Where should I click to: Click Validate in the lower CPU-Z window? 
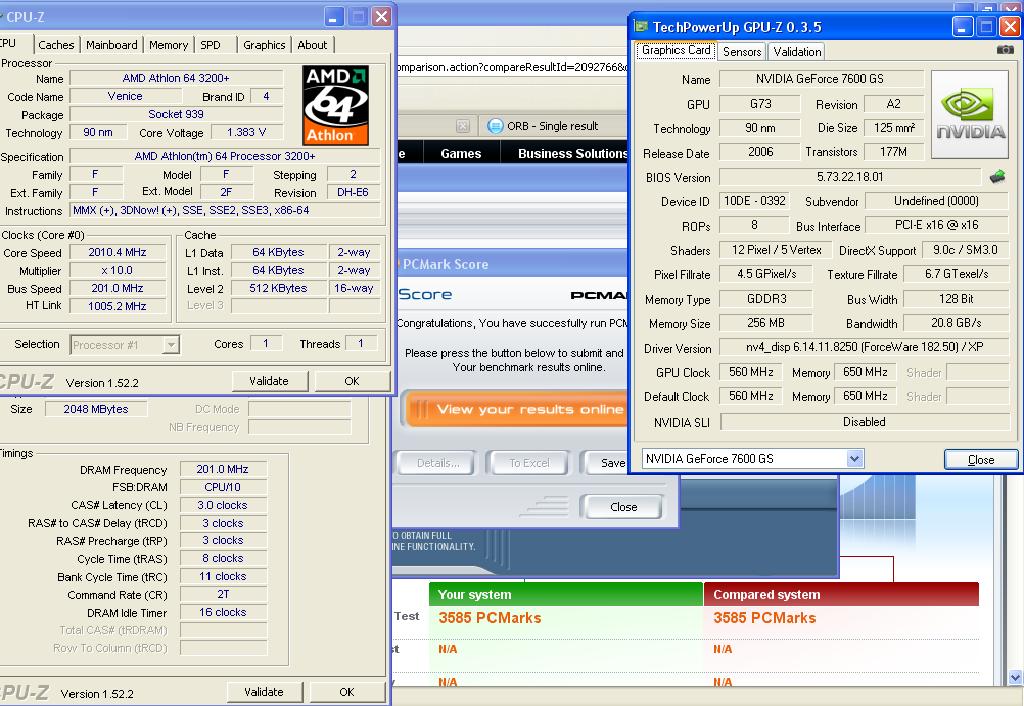pyautogui.click(x=264, y=692)
